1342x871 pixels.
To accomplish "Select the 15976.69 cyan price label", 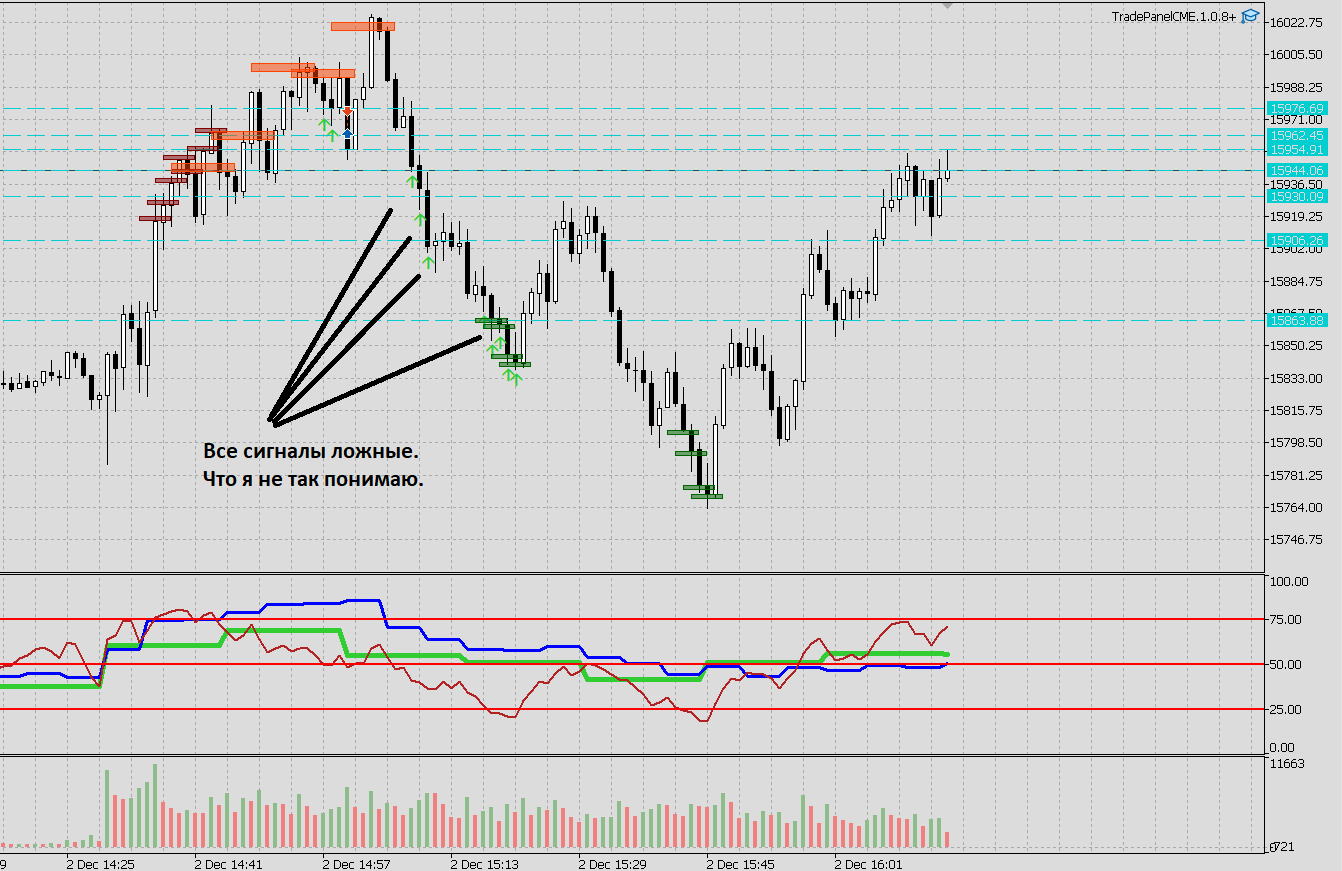I will click(x=1296, y=108).
